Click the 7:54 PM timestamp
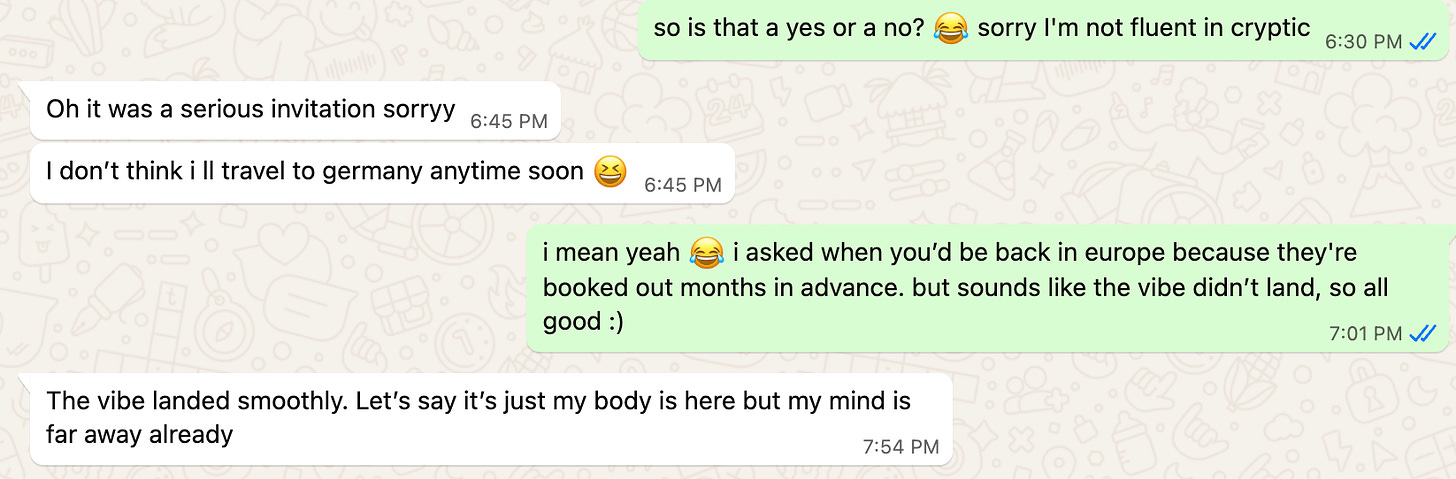The image size is (1456, 479). coord(901,447)
